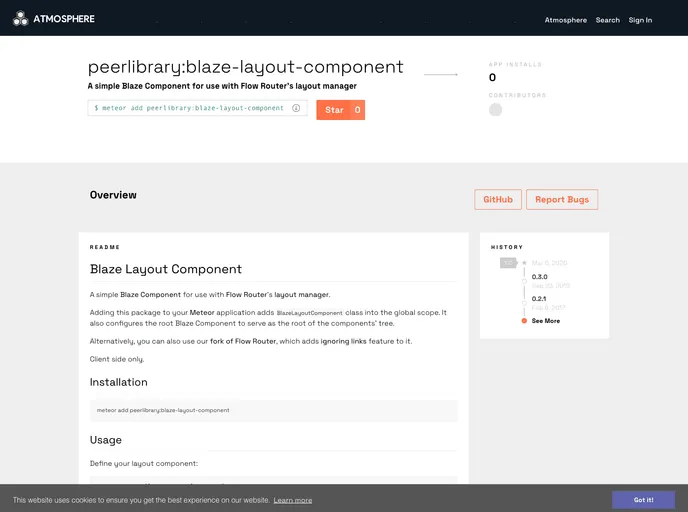Open the ignoring links link
The height and width of the screenshot is (512, 688).
(343, 341)
